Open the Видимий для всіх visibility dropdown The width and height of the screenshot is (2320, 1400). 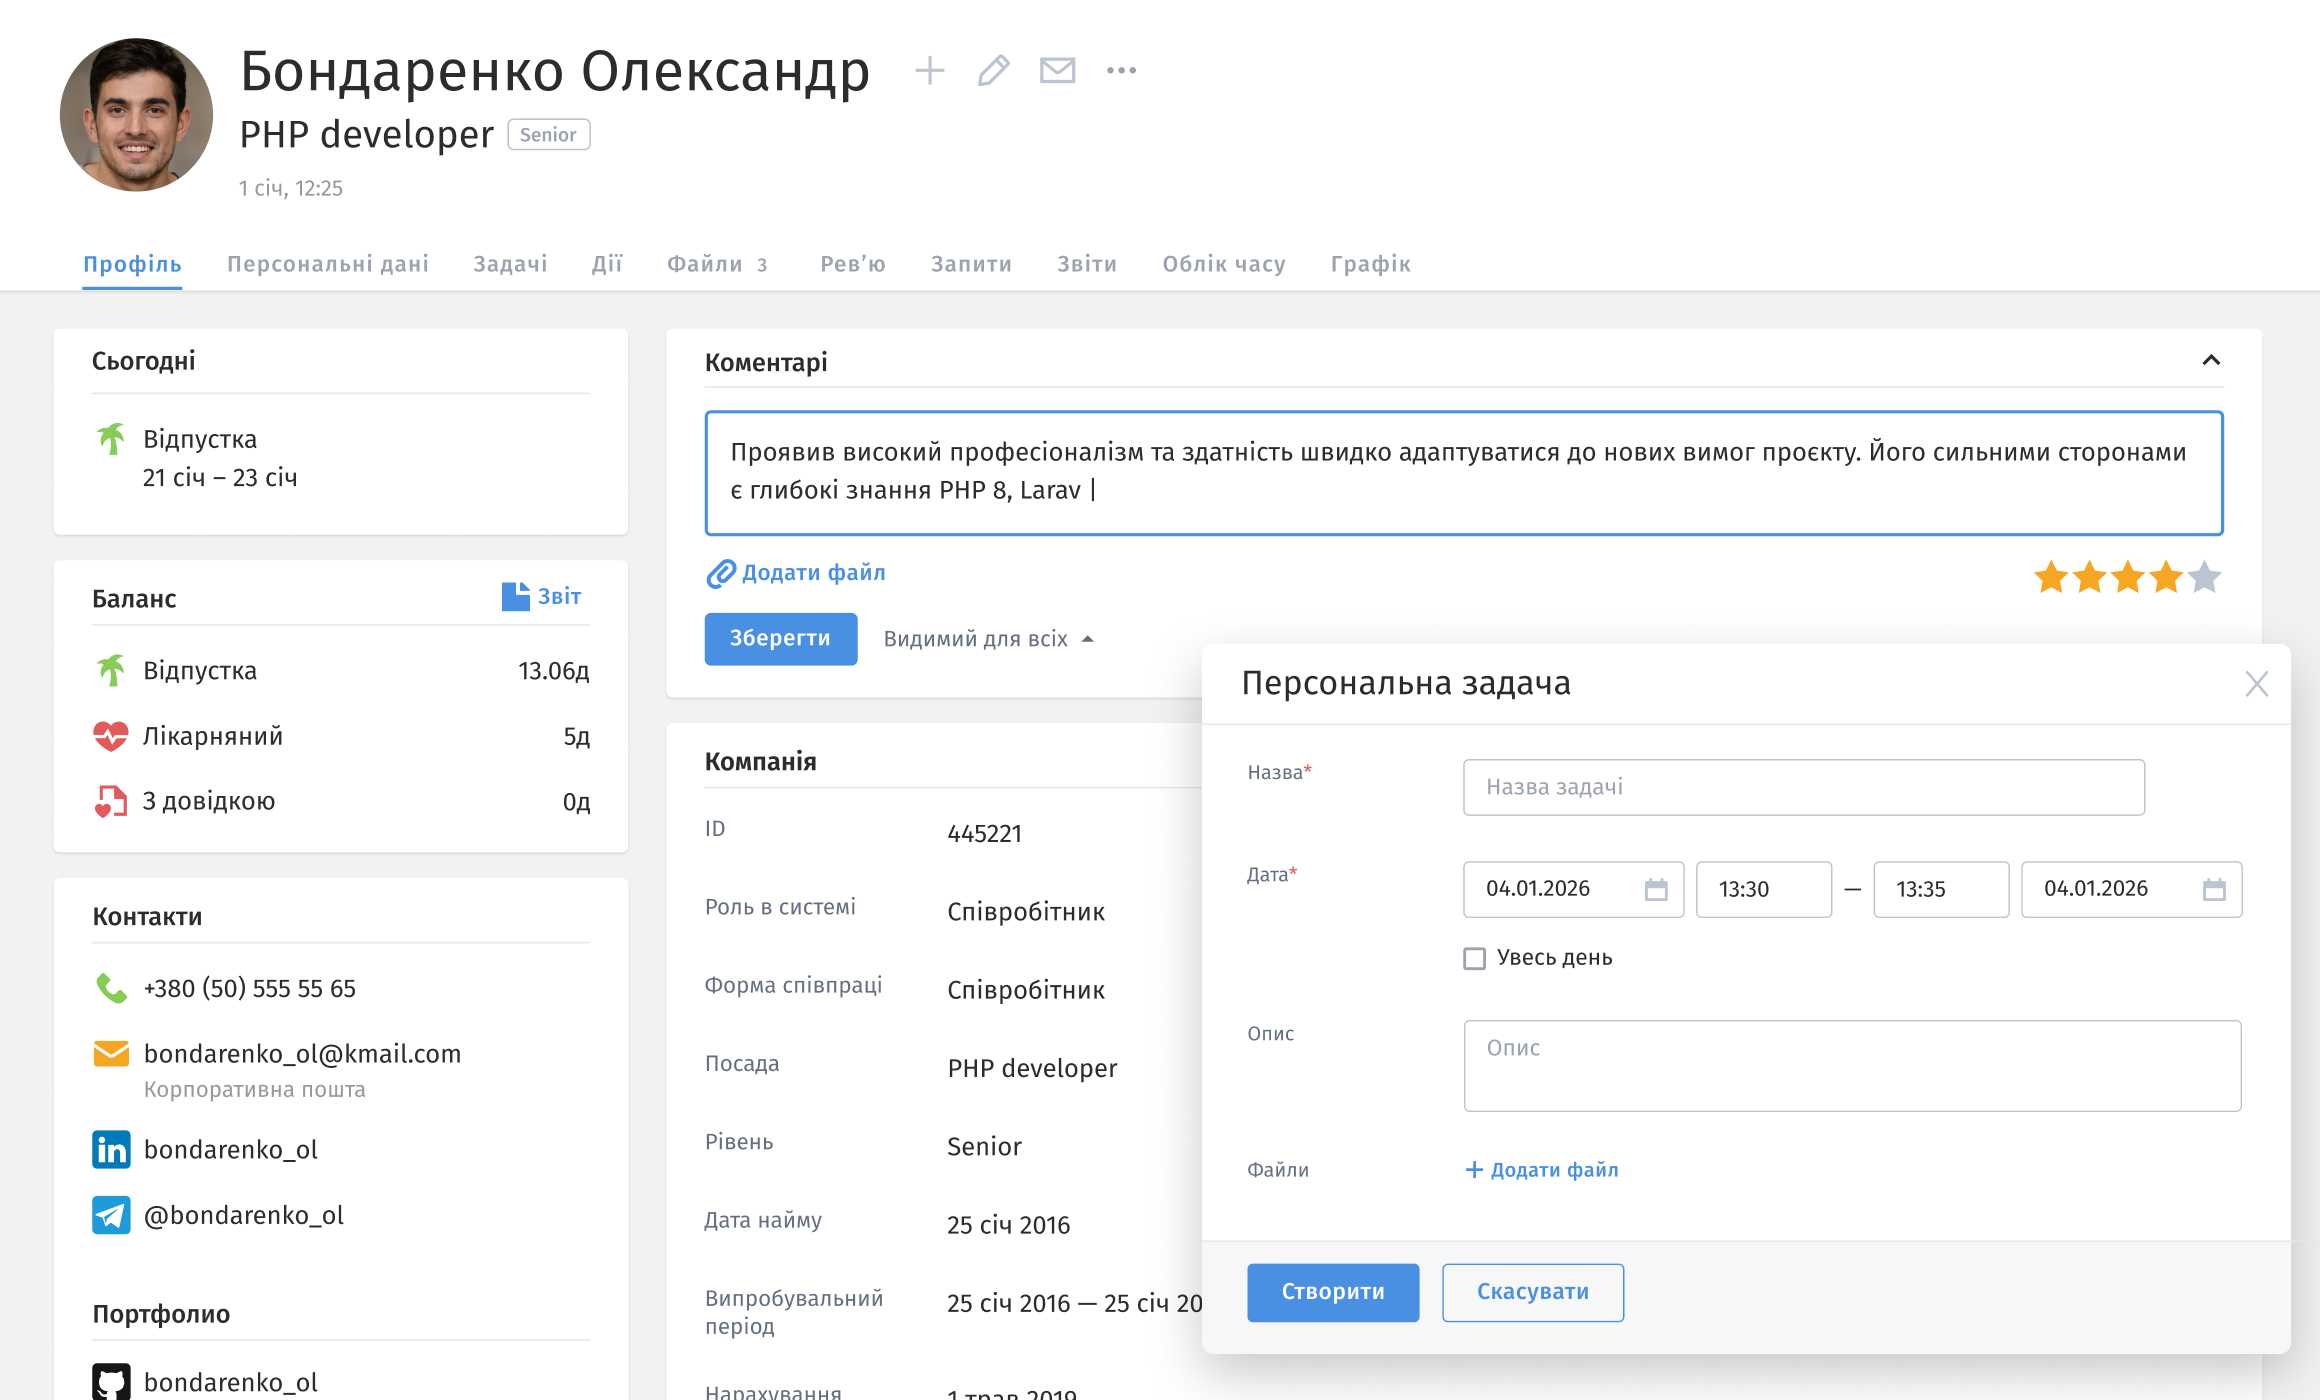(988, 639)
